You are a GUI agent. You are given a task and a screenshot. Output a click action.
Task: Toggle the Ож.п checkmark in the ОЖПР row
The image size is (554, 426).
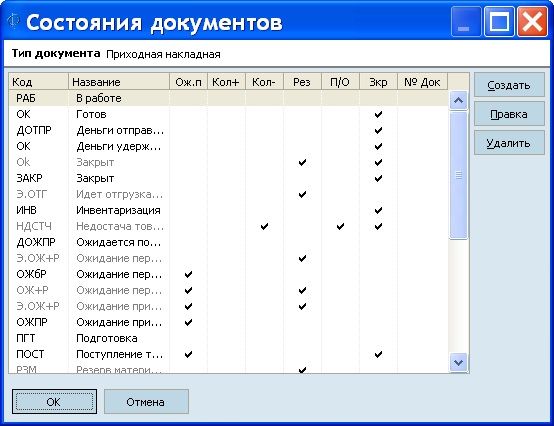[188, 322]
